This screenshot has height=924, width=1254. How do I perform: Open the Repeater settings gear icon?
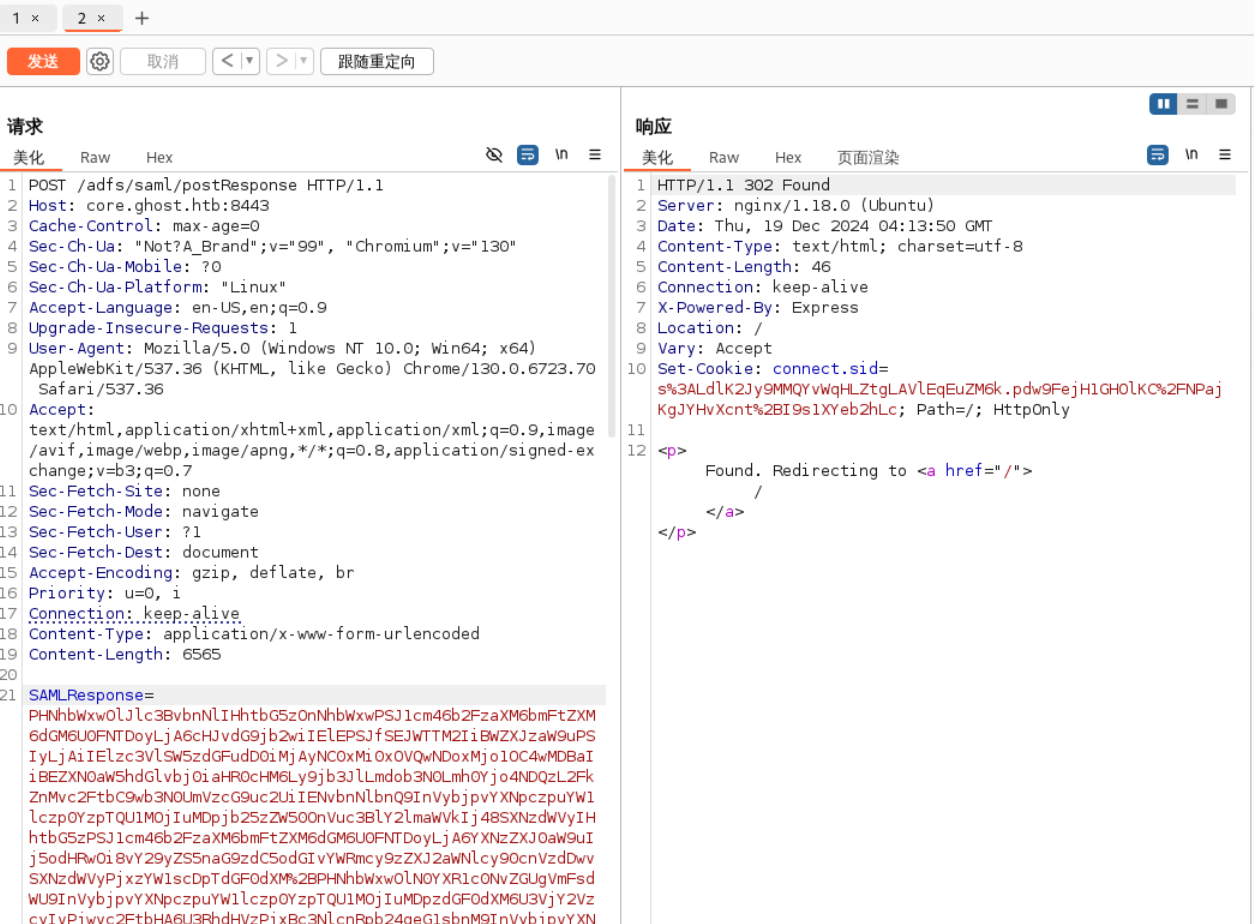click(100, 62)
